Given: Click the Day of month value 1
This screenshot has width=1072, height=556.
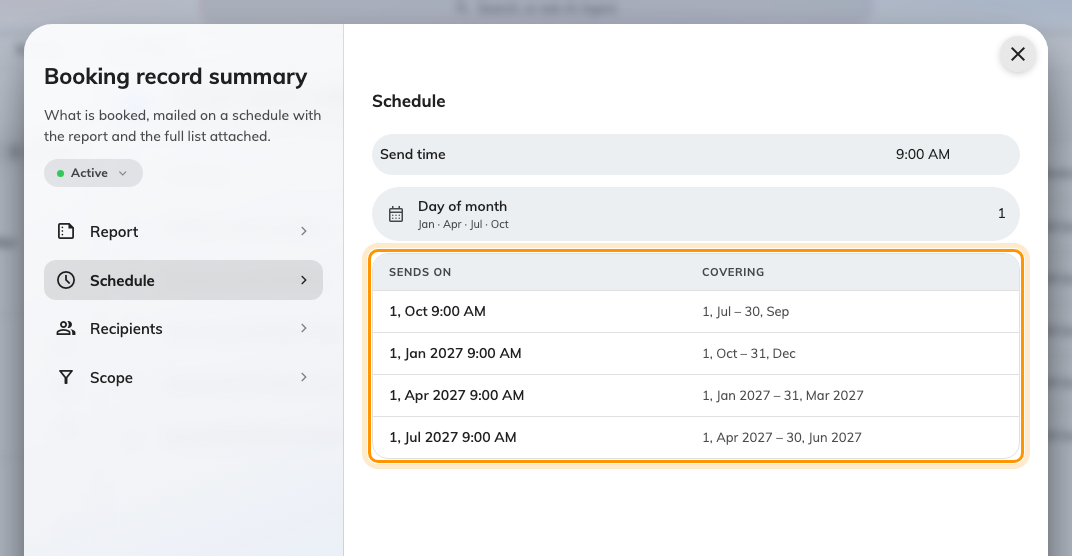Looking at the screenshot, I should tap(1002, 213).
